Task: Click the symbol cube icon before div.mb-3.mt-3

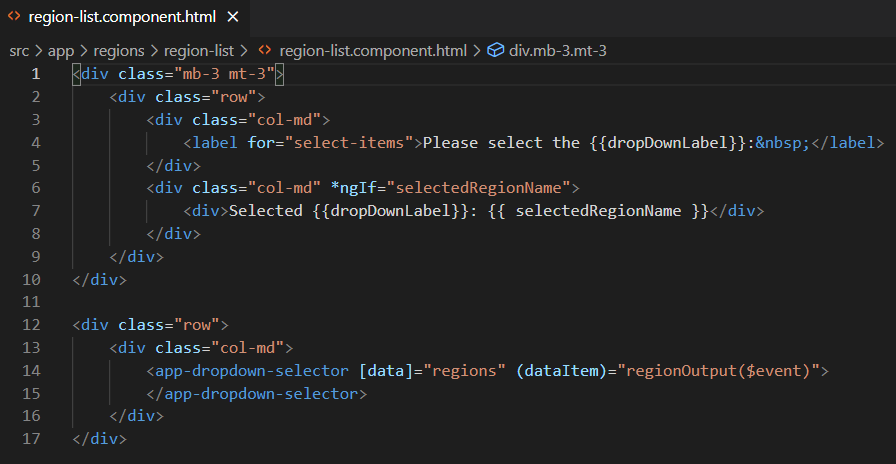Action: point(494,50)
